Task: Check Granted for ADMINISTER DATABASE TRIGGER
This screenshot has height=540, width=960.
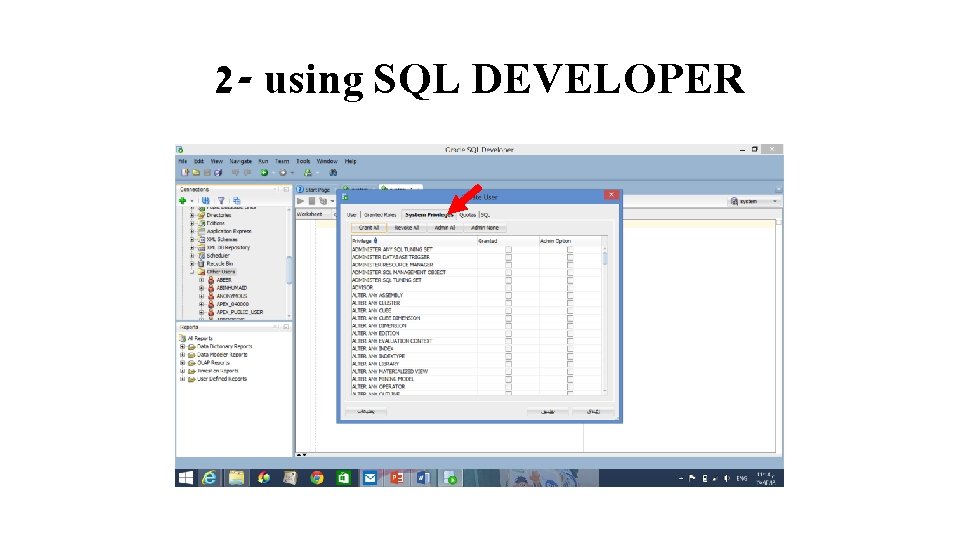Action: (508, 257)
